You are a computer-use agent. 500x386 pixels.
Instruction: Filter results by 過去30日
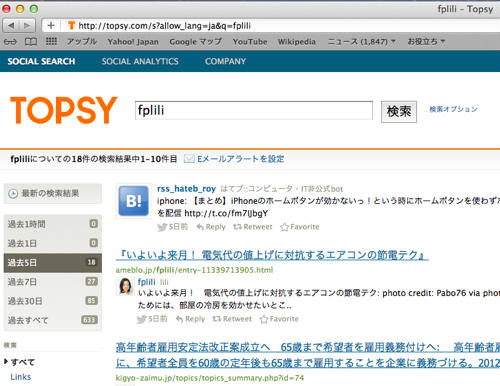(53, 301)
